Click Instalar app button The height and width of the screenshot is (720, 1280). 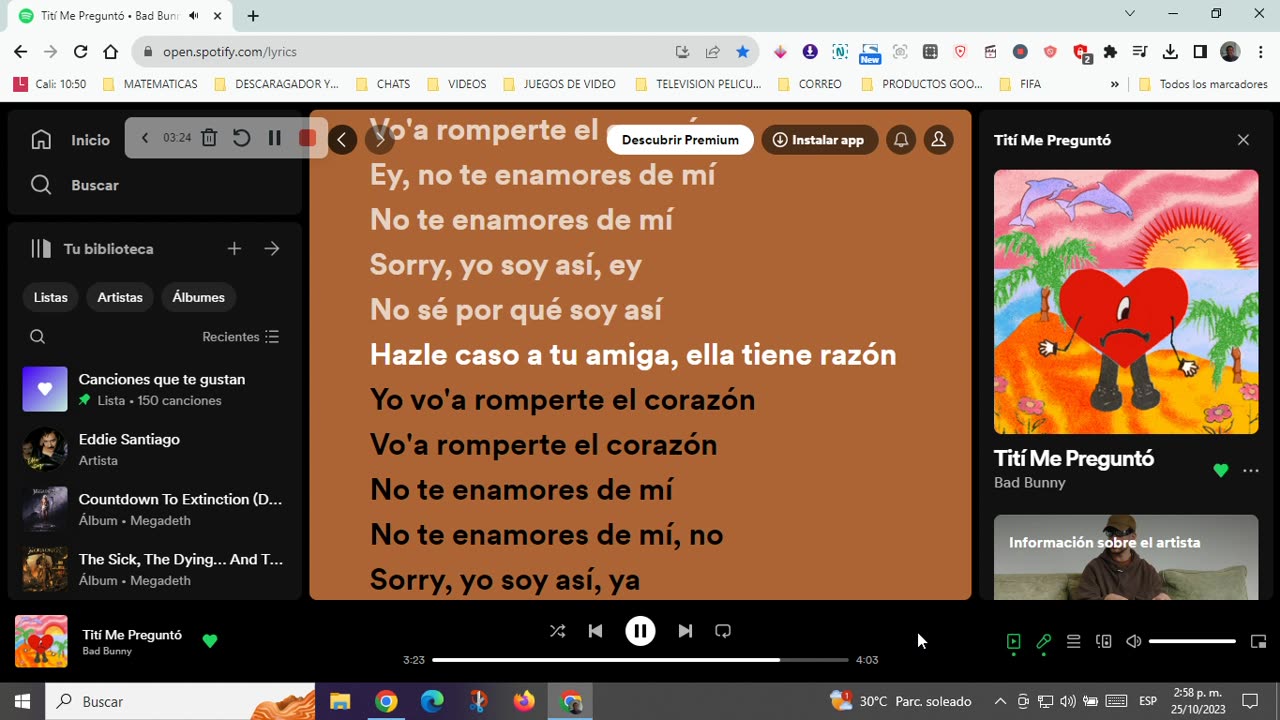click(820, 140)
